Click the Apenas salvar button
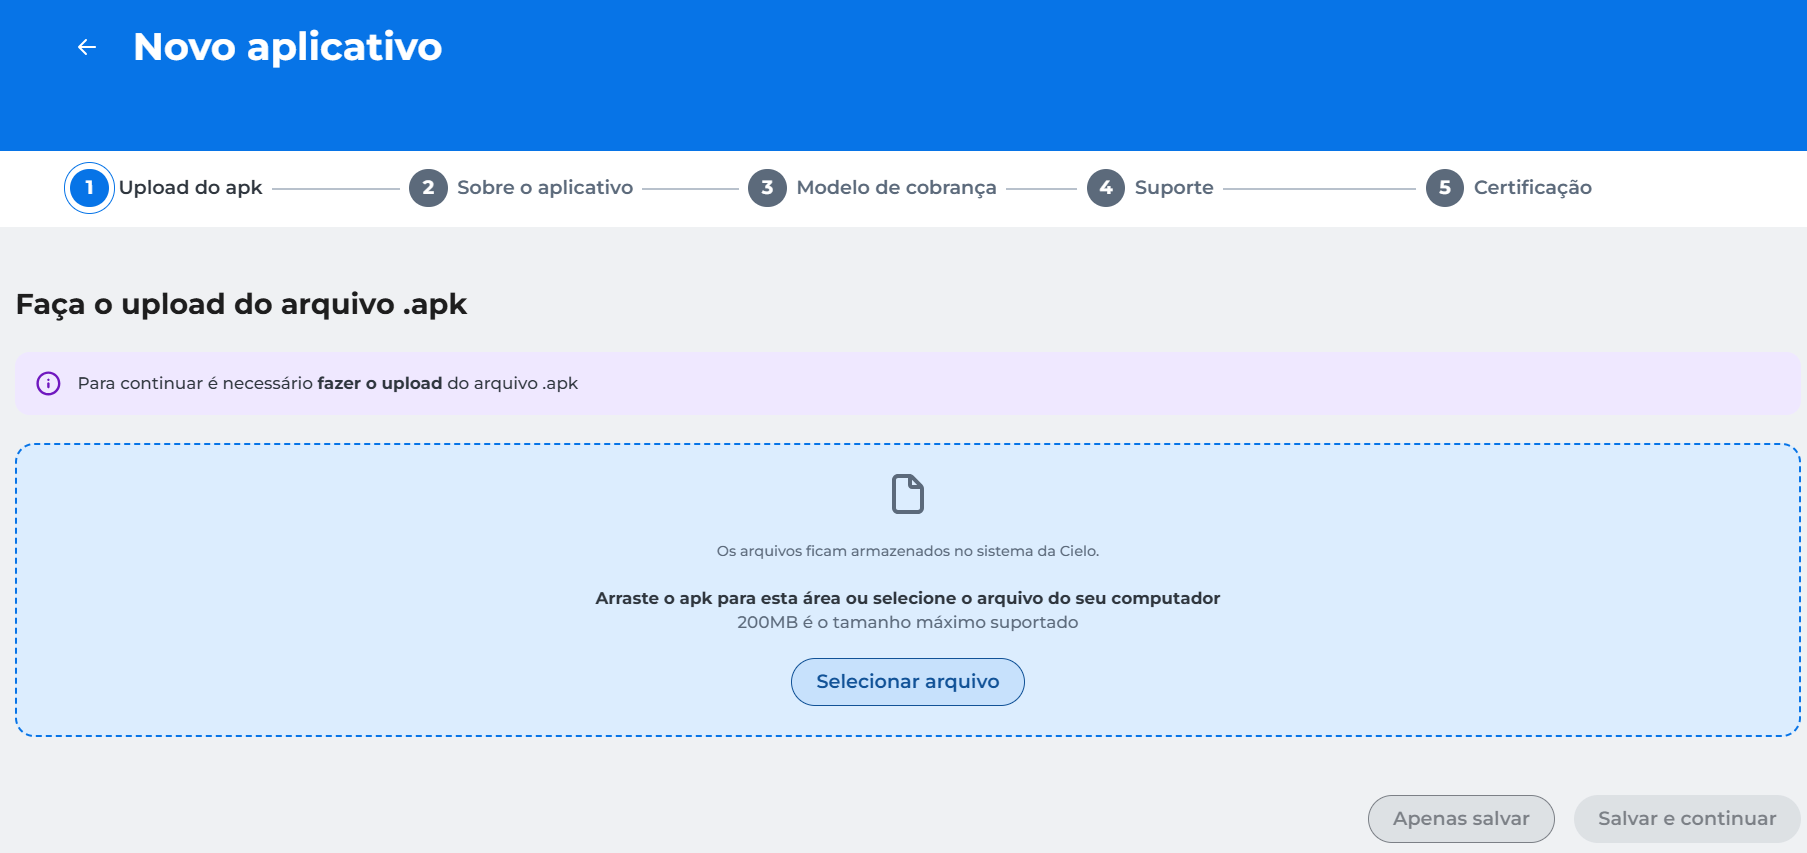The height and width of the screenshot is (853, 1807). (1461, 819)
